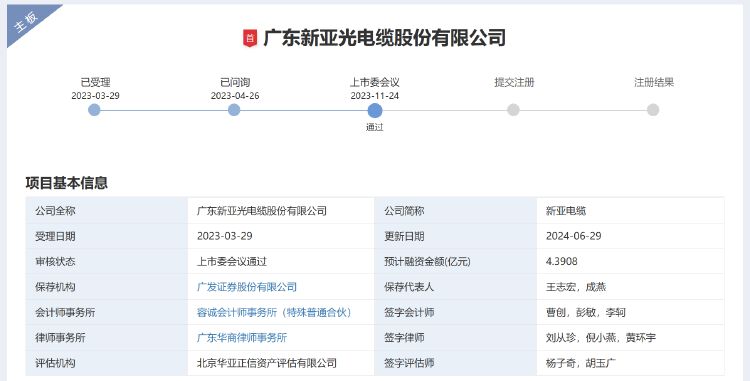
Task: Open the 广东华商律师事务所 link
Action: click(242, 337)
